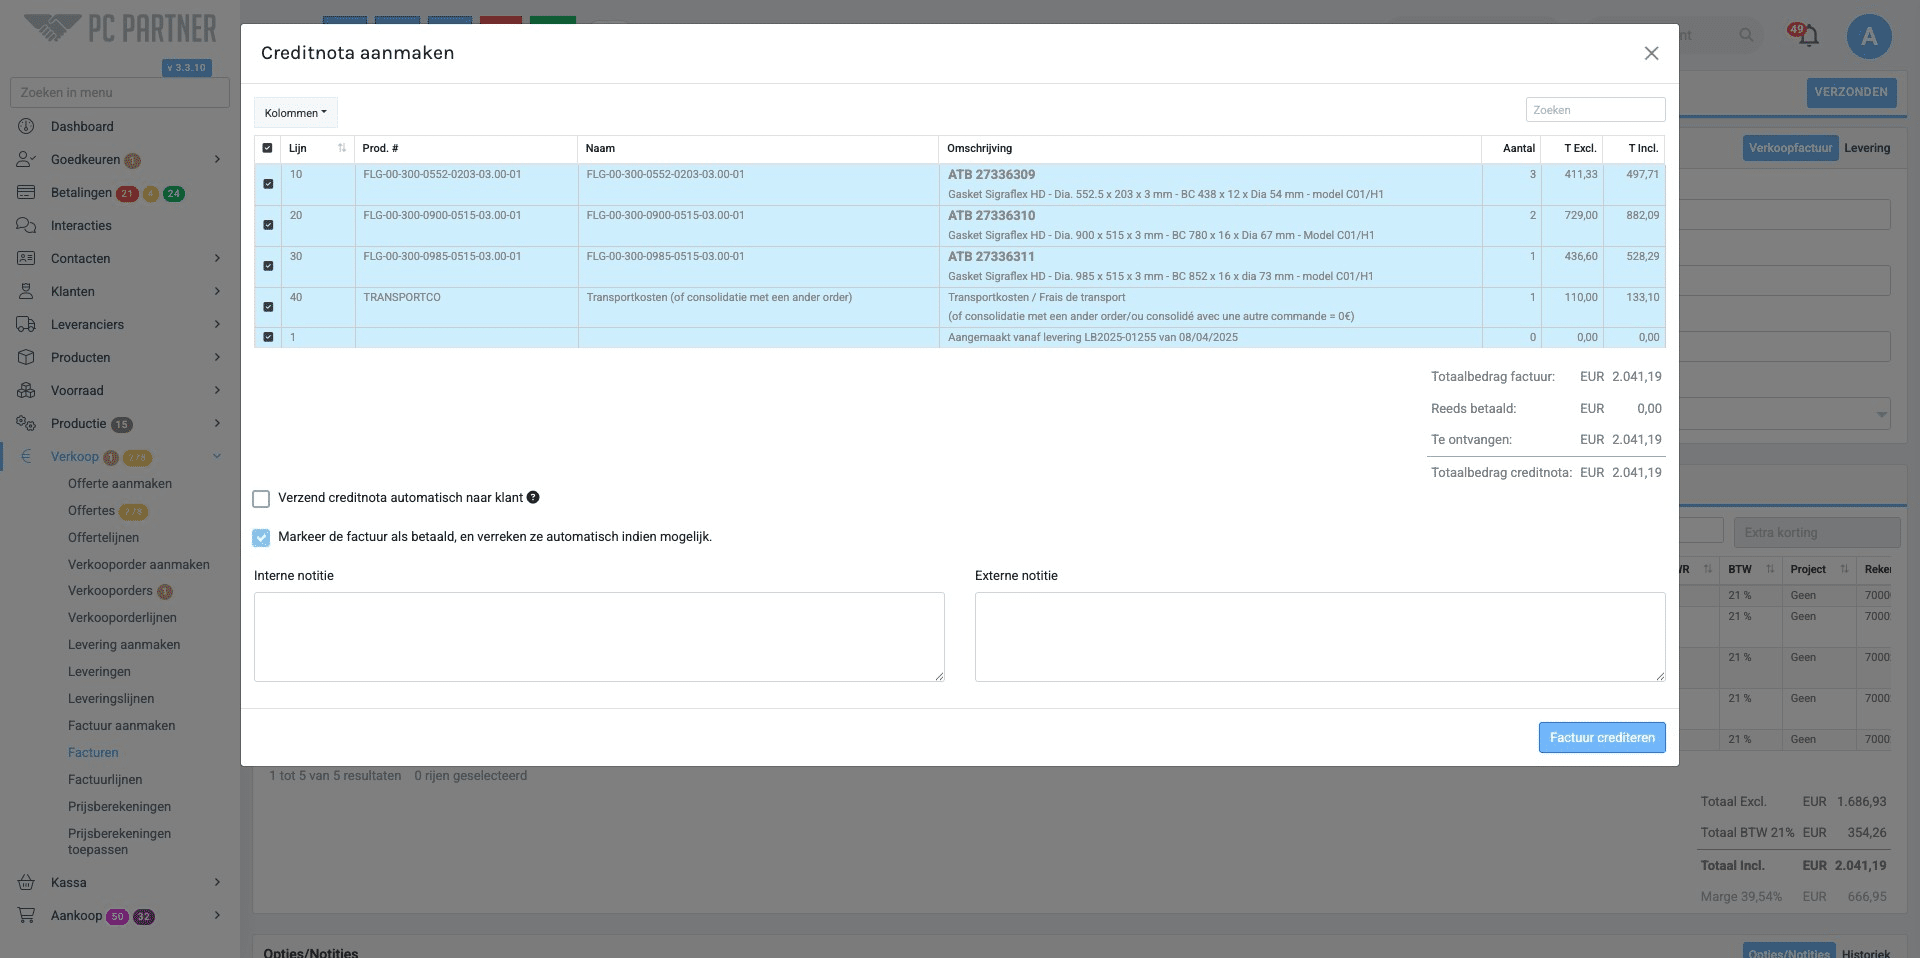
Task: Open Factuurlijnen menu item
Action: tap(105, 779)
